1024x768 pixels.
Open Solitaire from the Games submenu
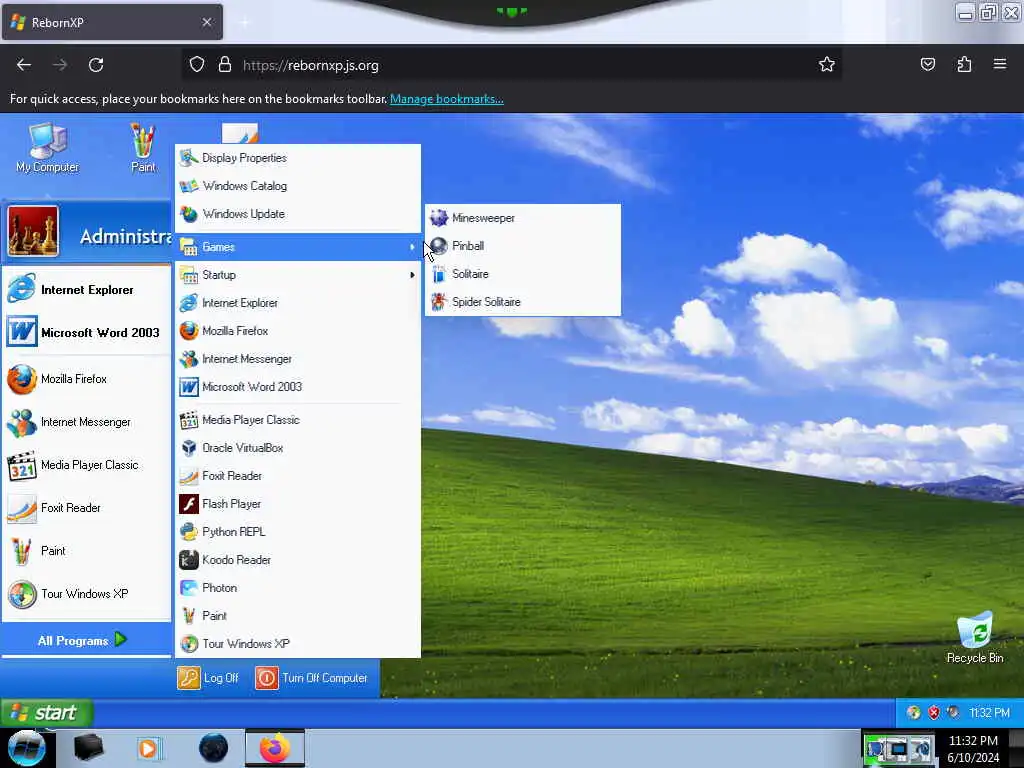[x=522, y=274]
